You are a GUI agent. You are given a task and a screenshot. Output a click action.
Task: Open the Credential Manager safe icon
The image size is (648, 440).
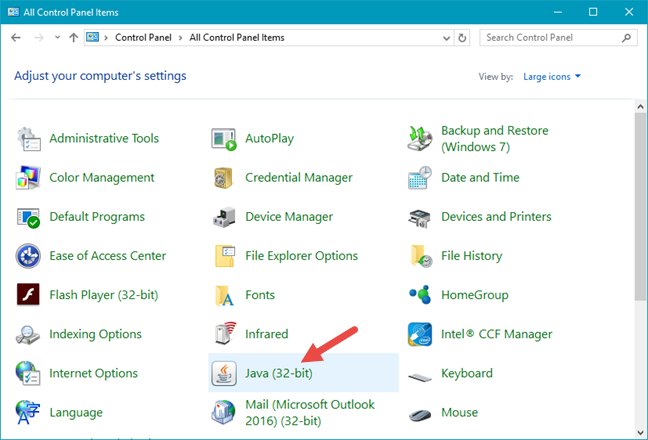click(x=224, y=178)
